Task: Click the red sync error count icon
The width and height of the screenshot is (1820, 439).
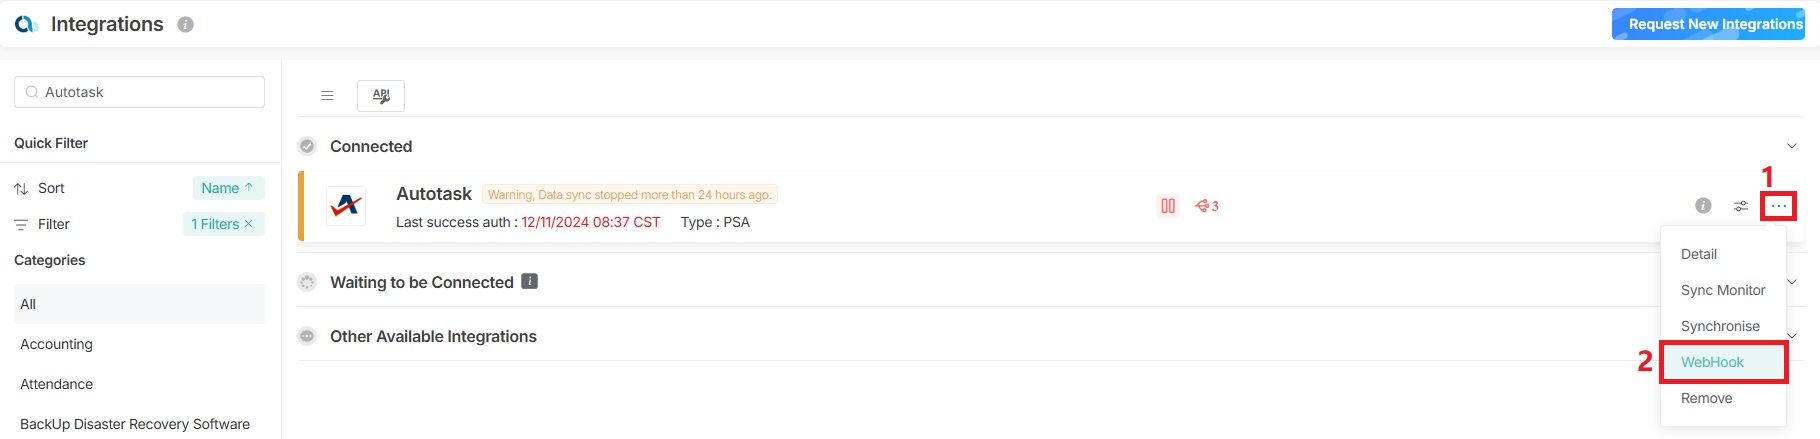Action: coord(1207,206)
